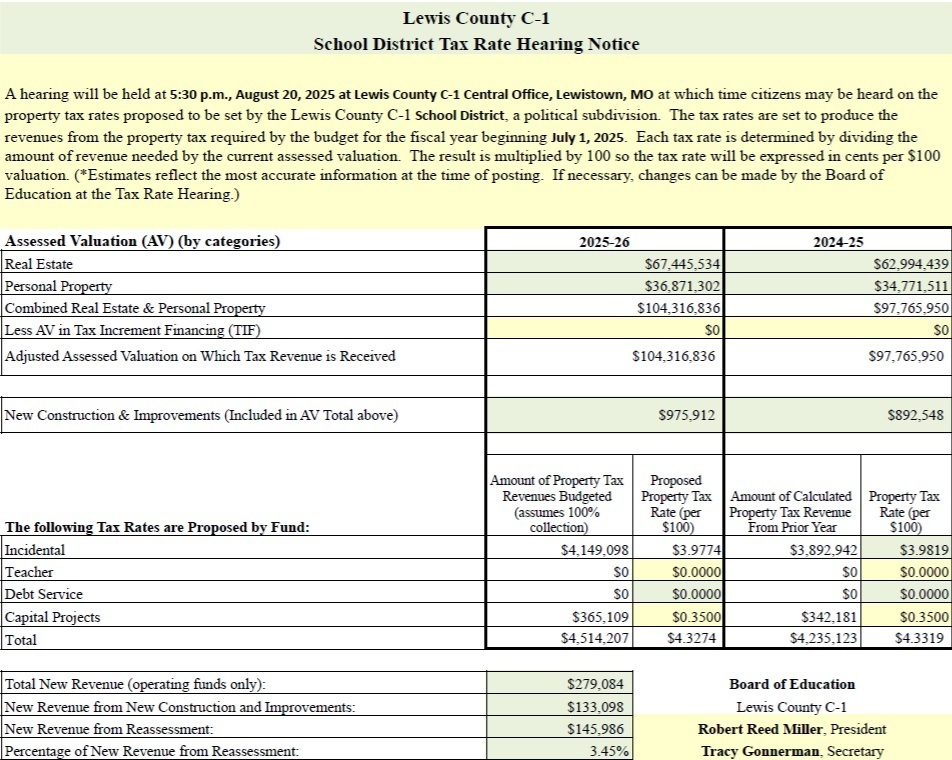Select the '2025-26' column header
This screenshot has height=760, width=952.
coord(604,242)
